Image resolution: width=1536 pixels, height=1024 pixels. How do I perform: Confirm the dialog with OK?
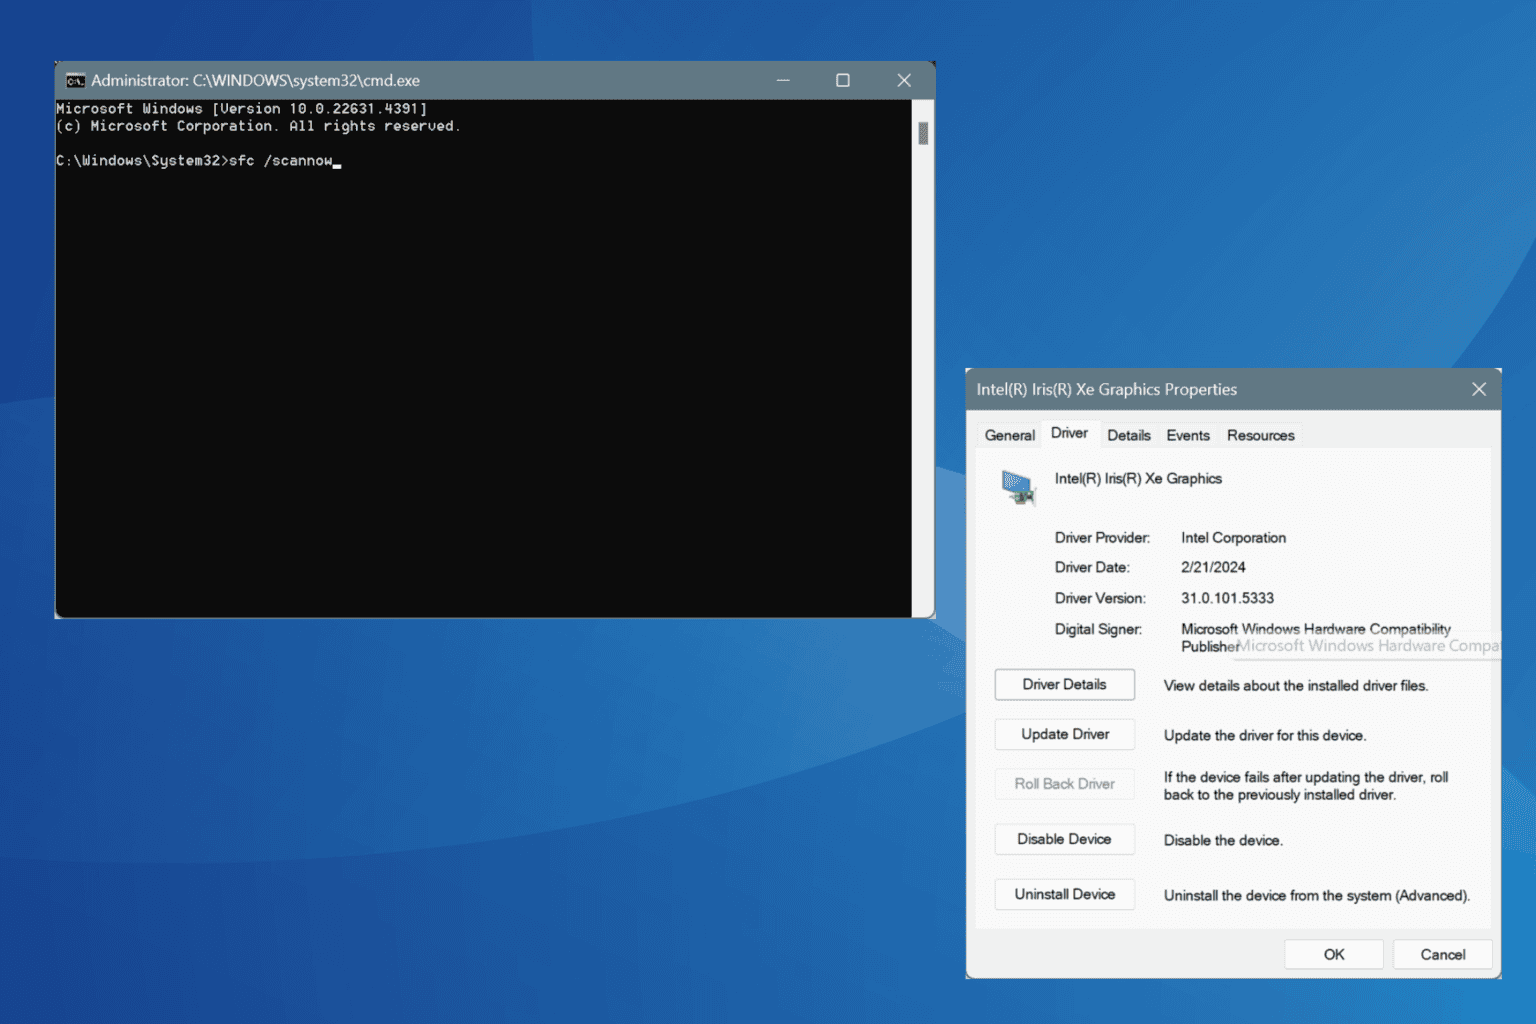coord(1333,954)
